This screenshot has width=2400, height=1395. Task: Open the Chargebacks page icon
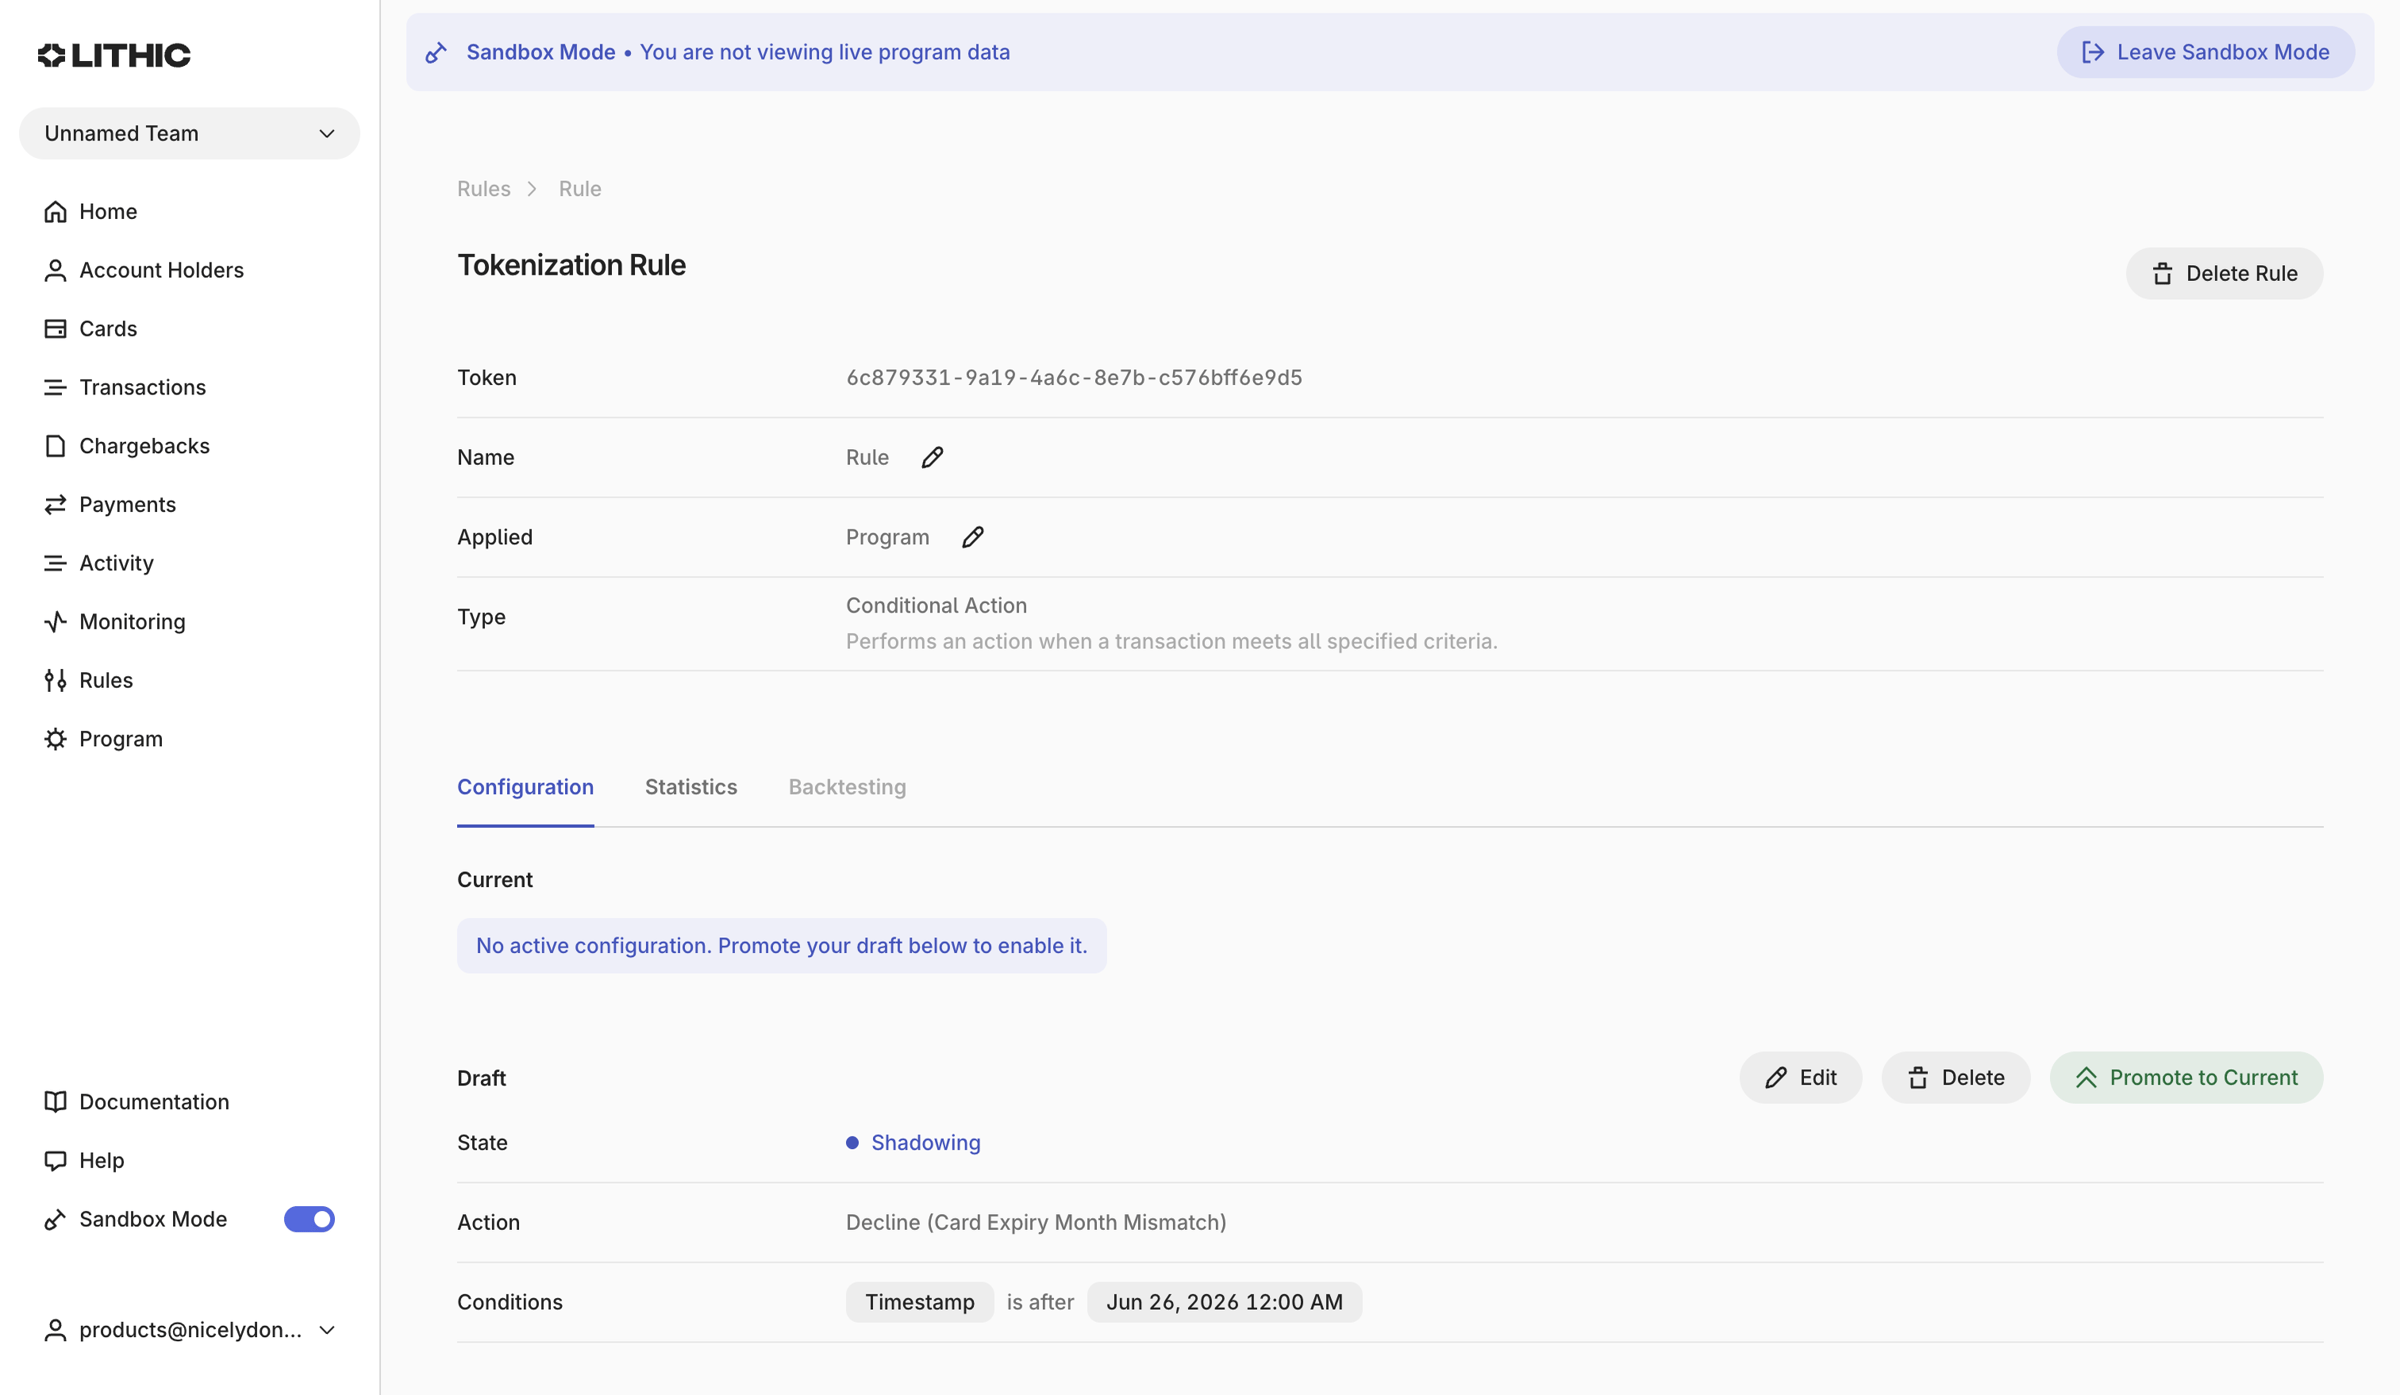(55, 445)
